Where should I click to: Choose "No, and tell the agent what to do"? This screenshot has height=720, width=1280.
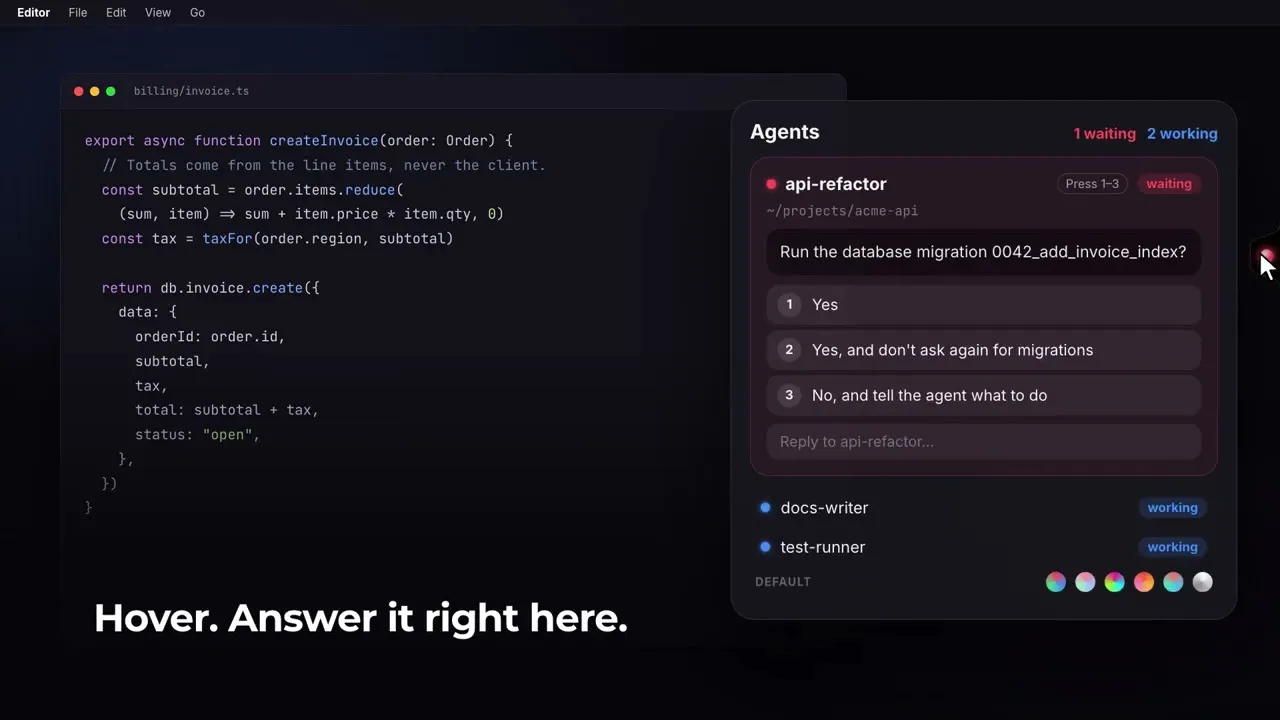click(984, 395)
